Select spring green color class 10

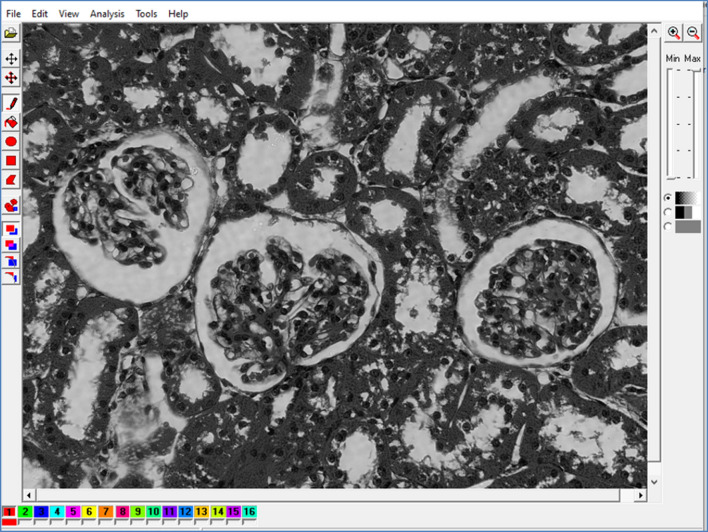click(x=154, y=512)
